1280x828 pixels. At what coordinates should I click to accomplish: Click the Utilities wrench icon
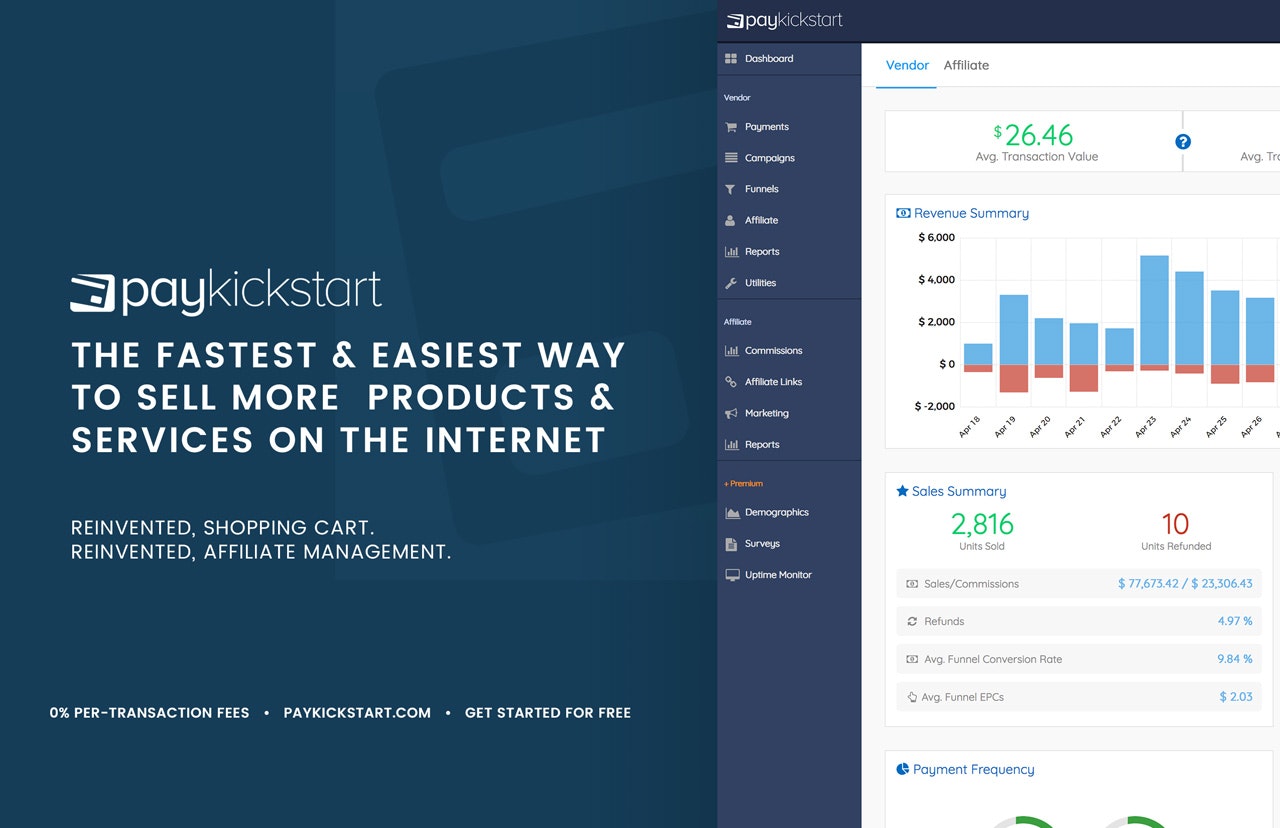(732, 283)
